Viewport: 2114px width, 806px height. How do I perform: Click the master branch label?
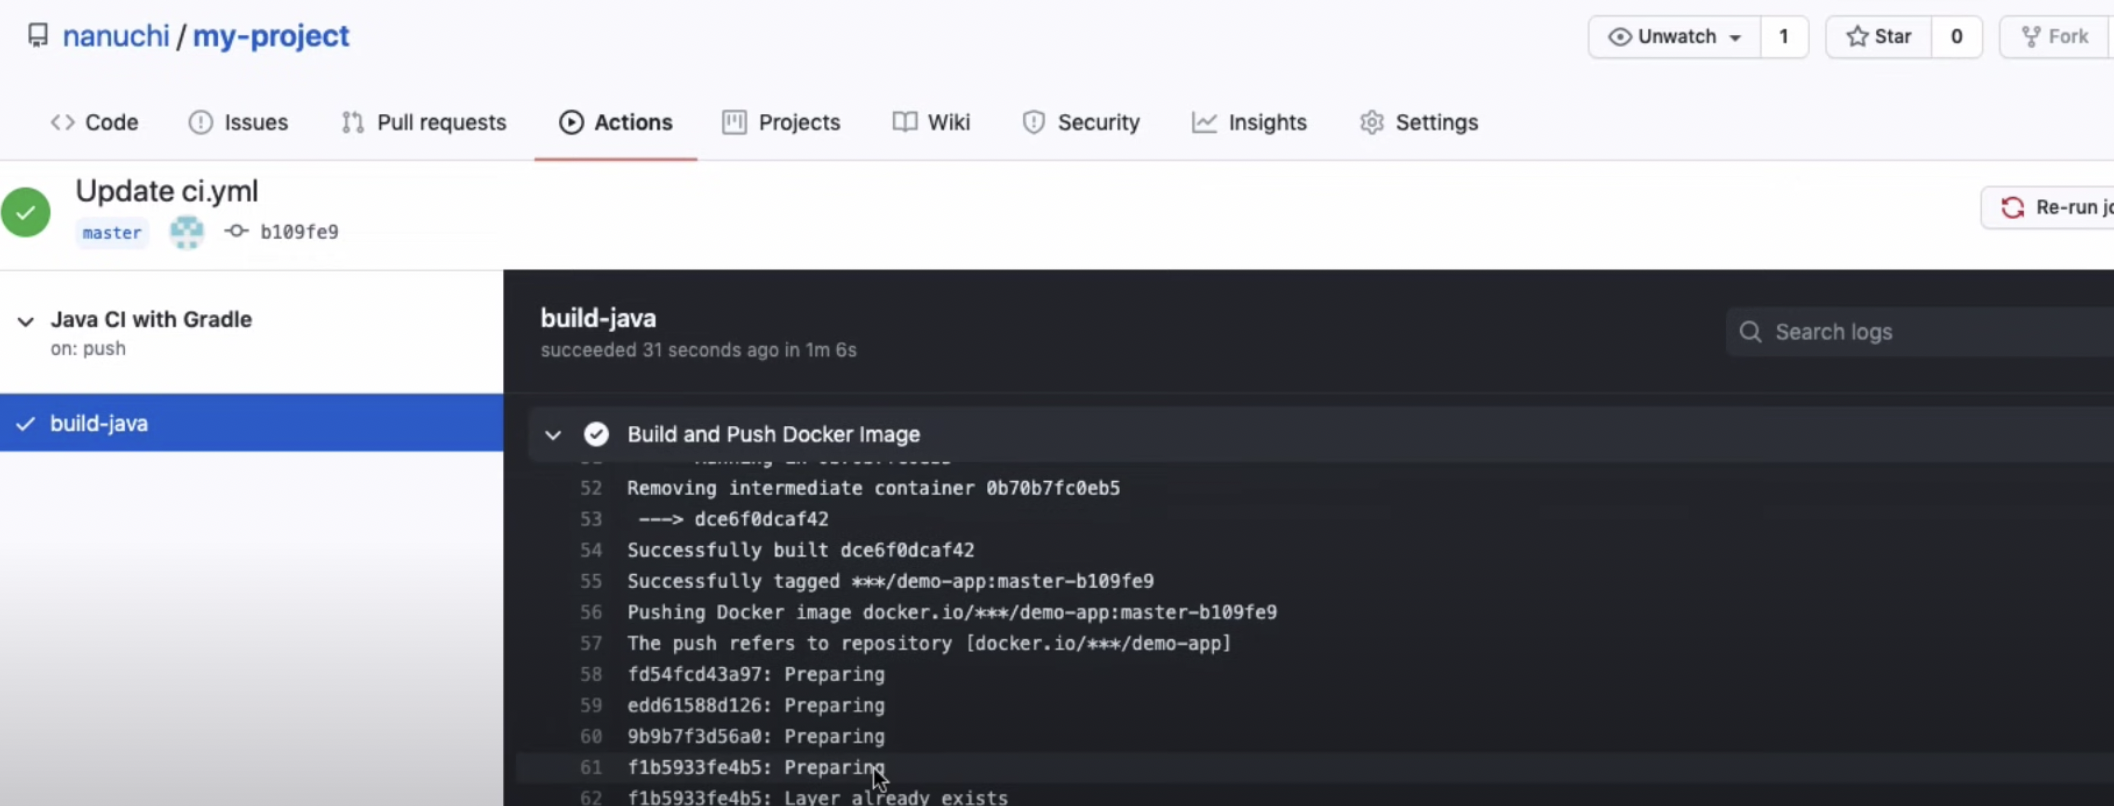pos(112,232)
